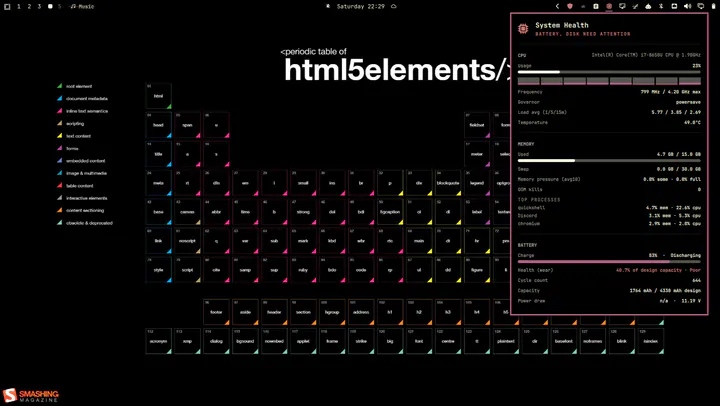720x406 pixels.
Task: Click the Memory used progress bar
Action: tap(609, 161)
